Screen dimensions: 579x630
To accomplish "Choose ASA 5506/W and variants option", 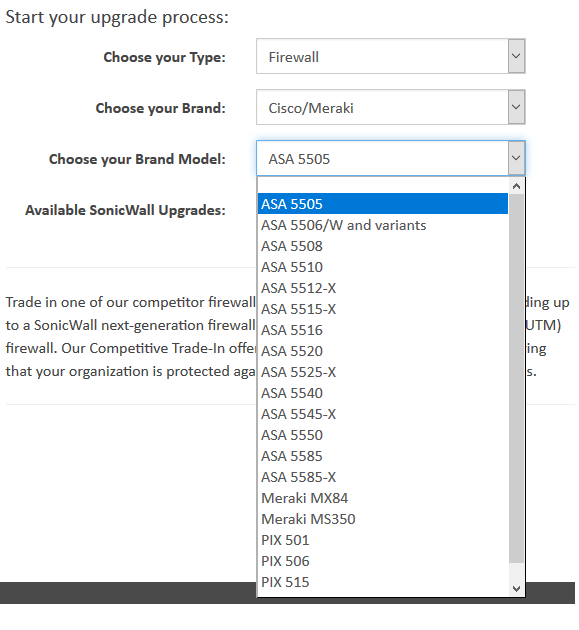I will (383, 225).
